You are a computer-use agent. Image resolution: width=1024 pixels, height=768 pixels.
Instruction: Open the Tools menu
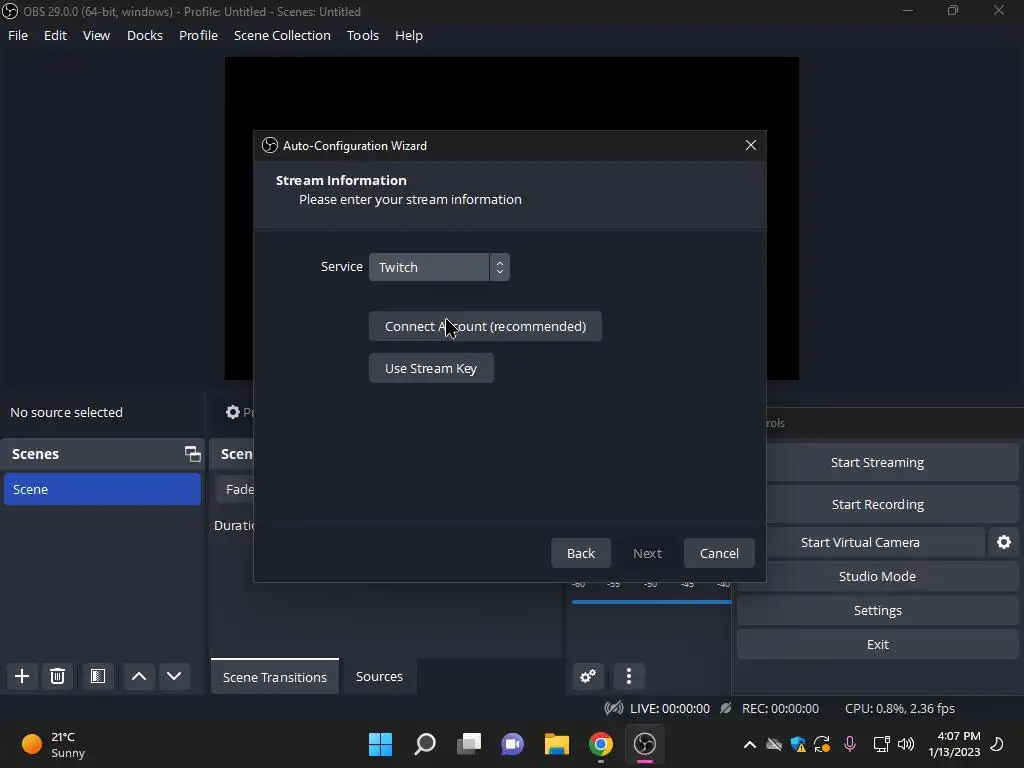362,35
